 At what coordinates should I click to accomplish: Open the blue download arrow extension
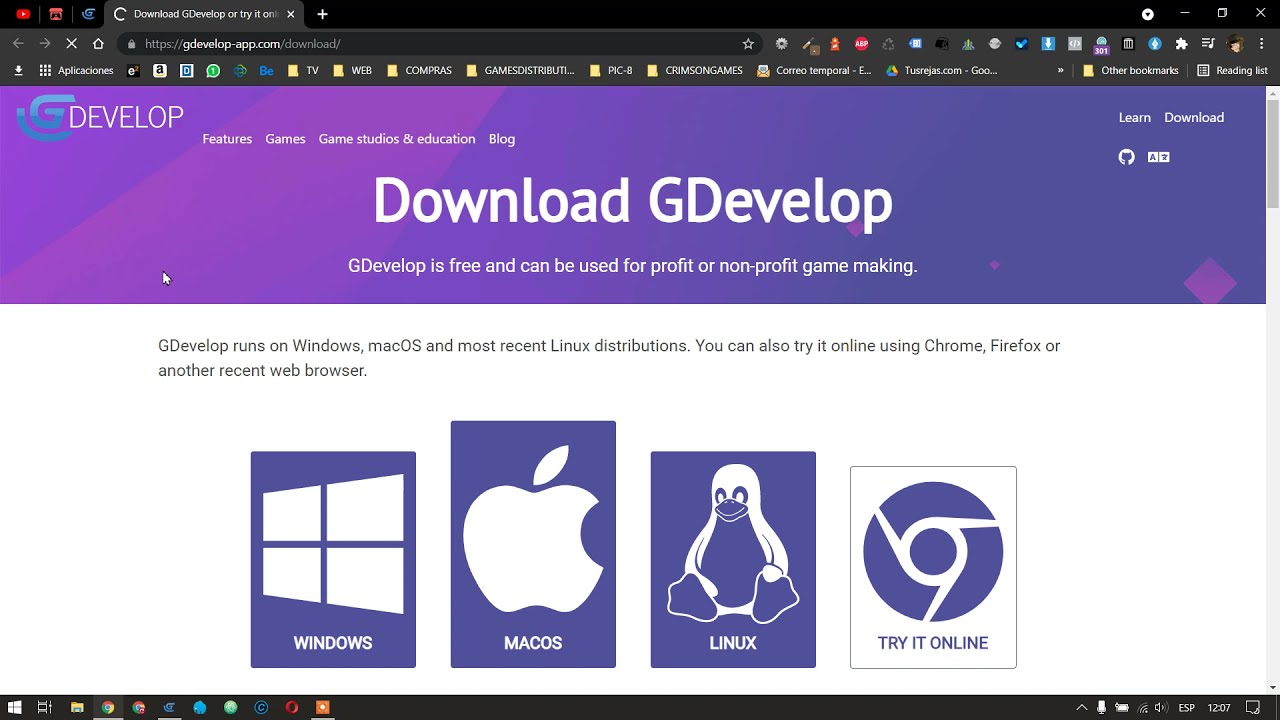[x=1048, y=44]
